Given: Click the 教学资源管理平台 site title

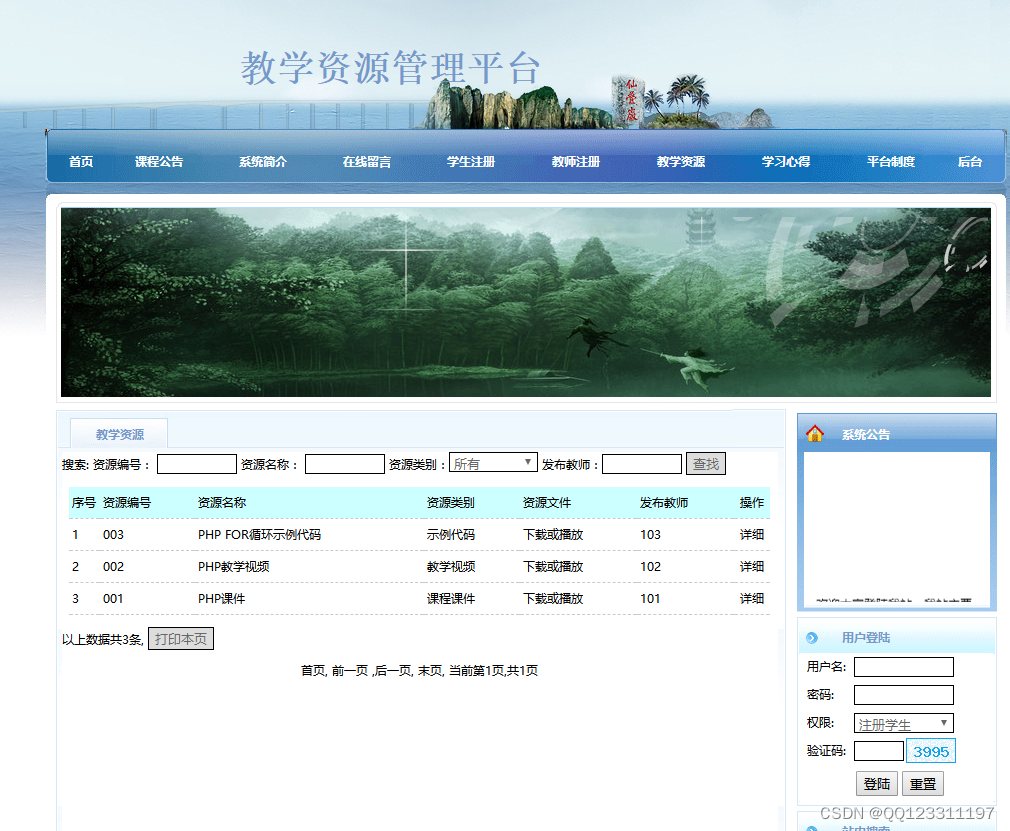Looking at the screenshot, I should pos(390,68).
